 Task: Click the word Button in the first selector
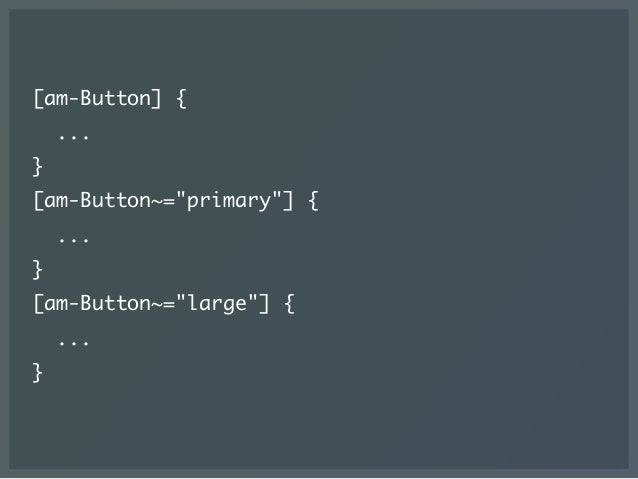[116, 98]
